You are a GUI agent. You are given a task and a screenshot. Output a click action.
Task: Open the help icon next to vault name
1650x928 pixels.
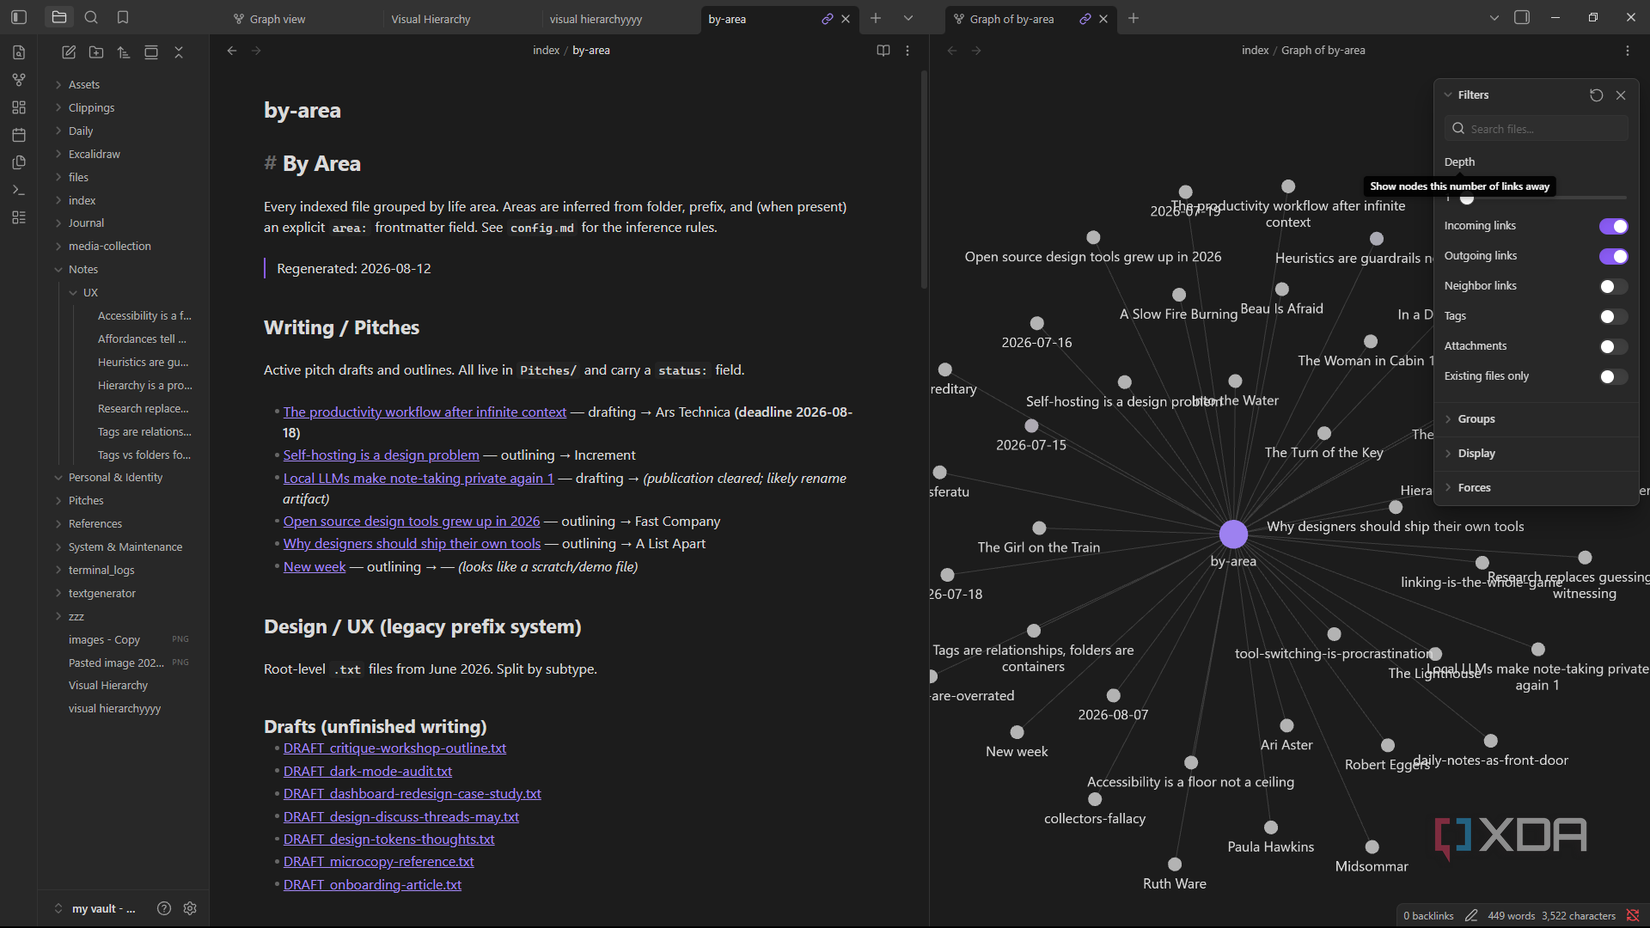click(164, 908)
